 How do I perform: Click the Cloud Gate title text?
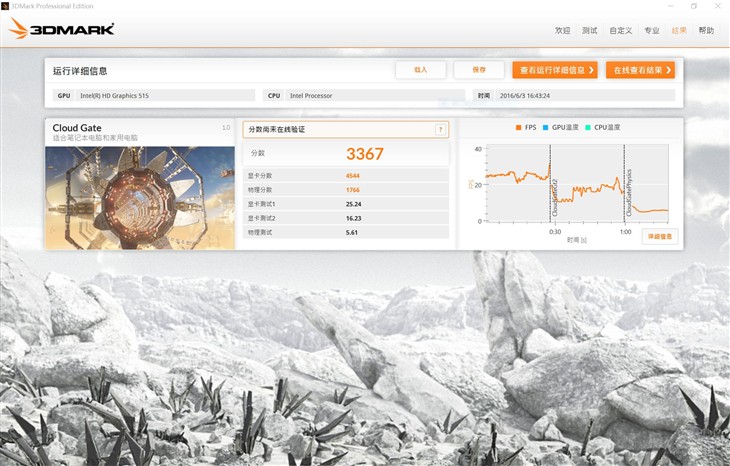coord(77,128)
